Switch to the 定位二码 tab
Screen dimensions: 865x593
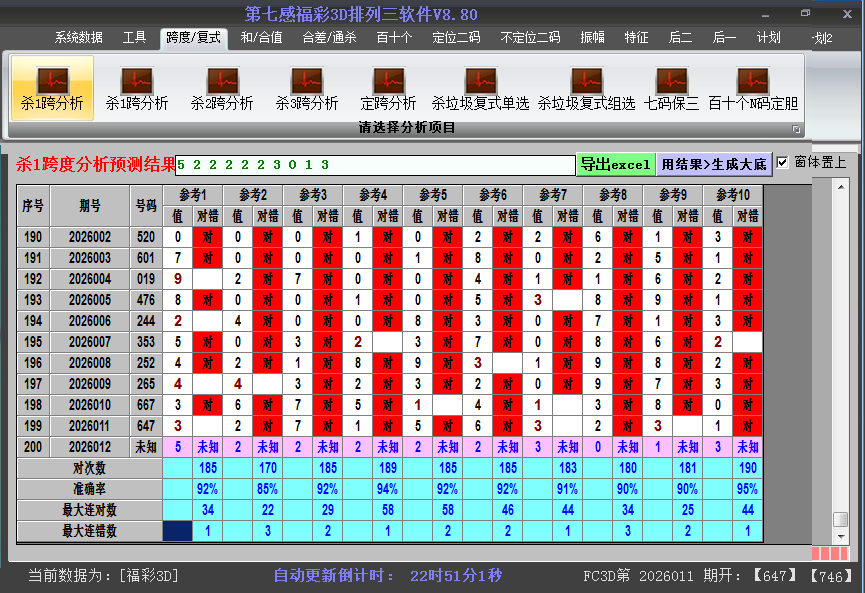[x=456, y=38]
